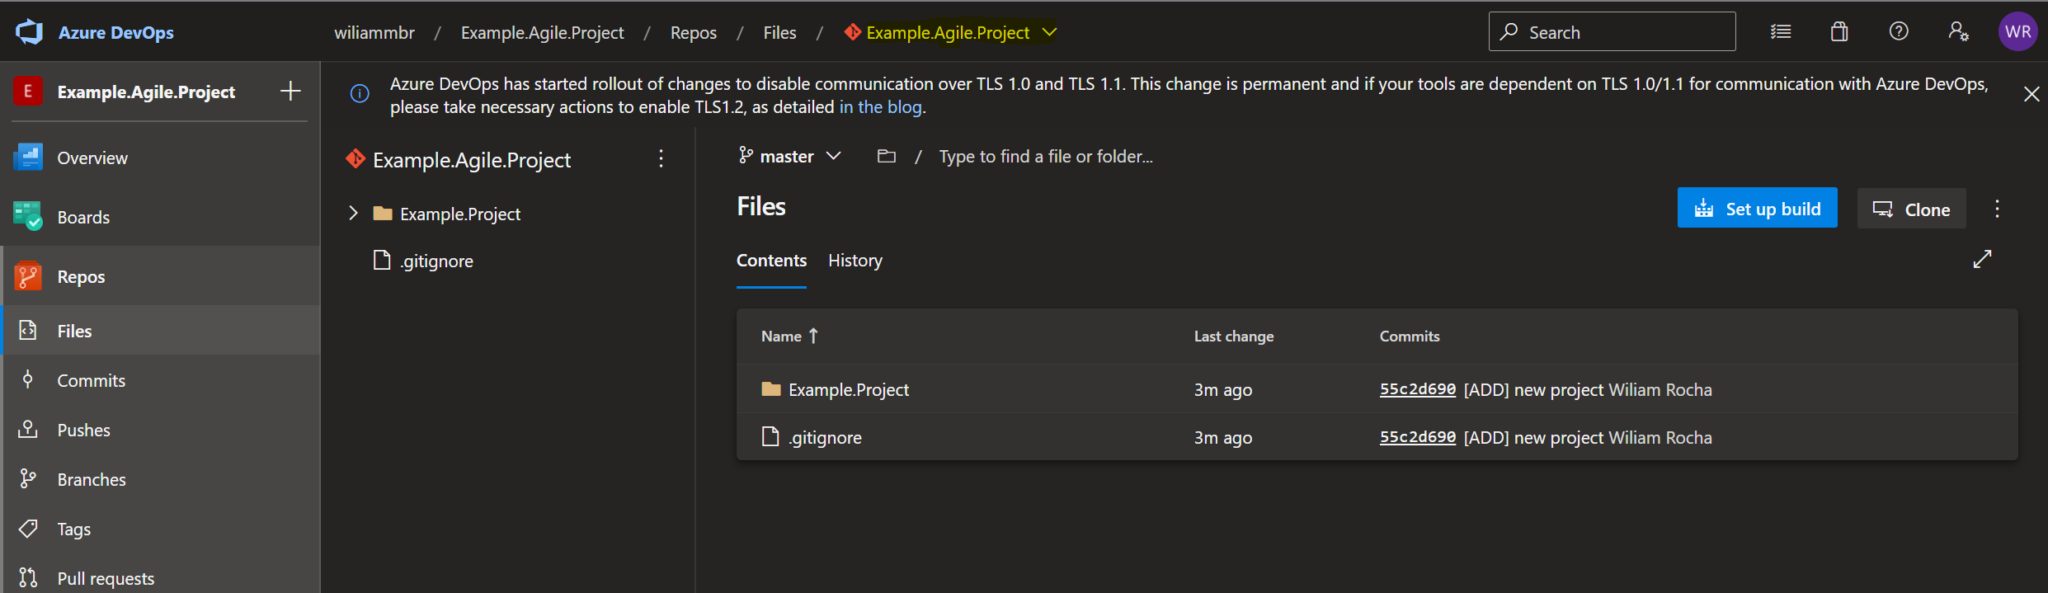Click the Last change column header
Image resolution: width=2048 pixels, height=593 pixels.
1233,336
